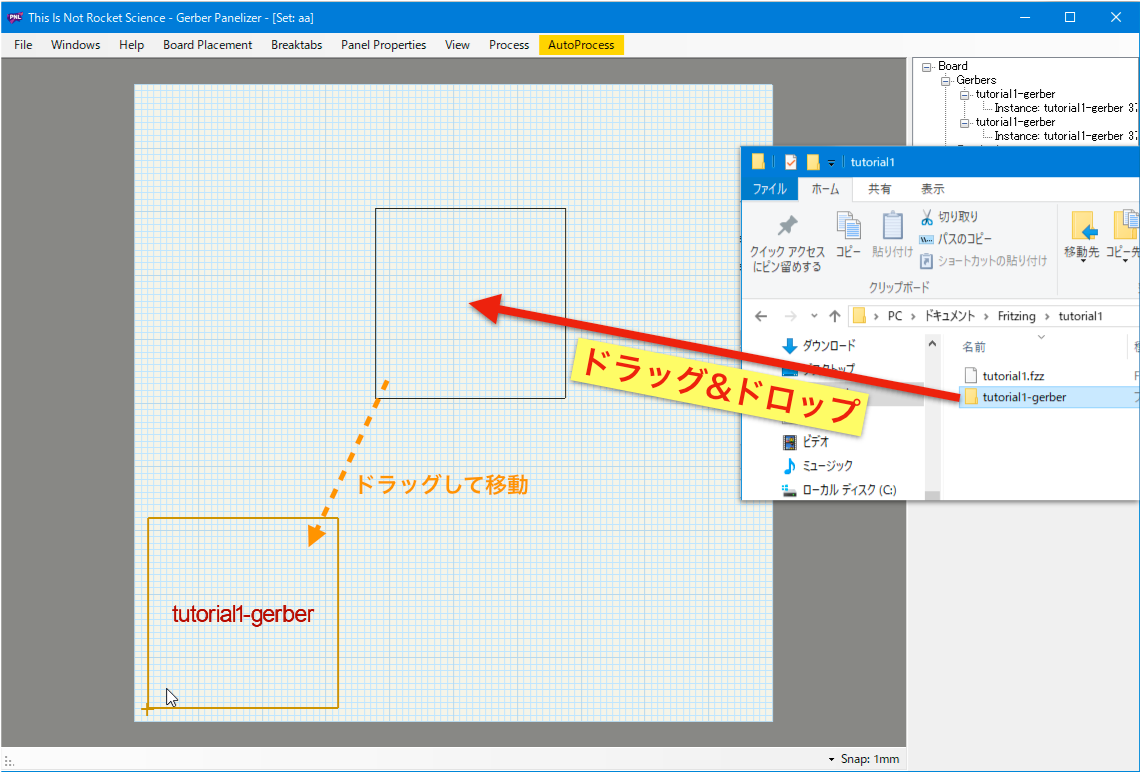1140x772 pixels.
Task: Click the パスのコピー icon
Action: (926, 239)
